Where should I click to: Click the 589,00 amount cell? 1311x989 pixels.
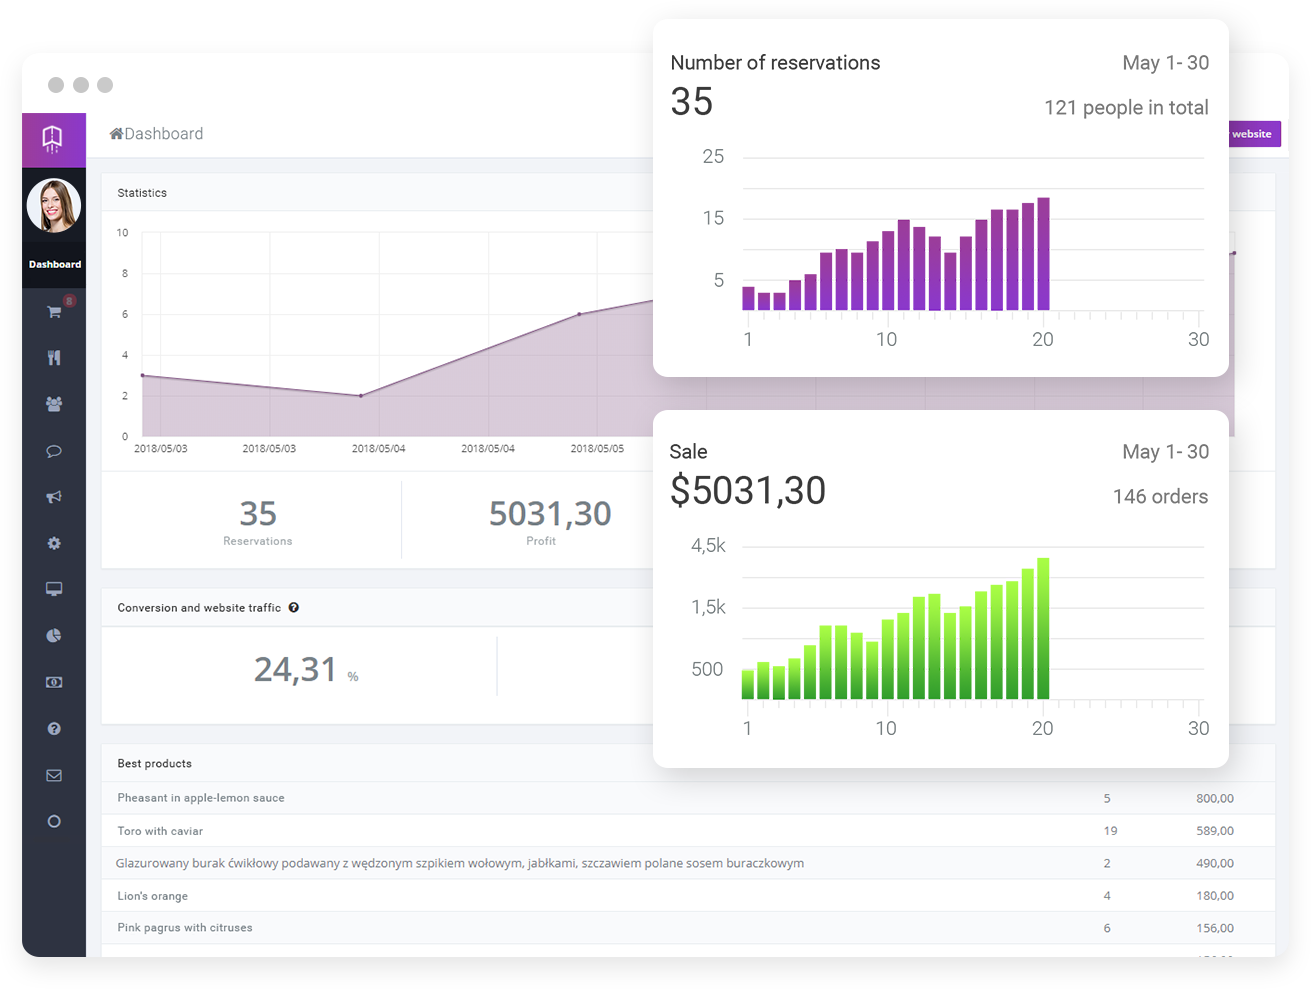(x=1215, y=831)
